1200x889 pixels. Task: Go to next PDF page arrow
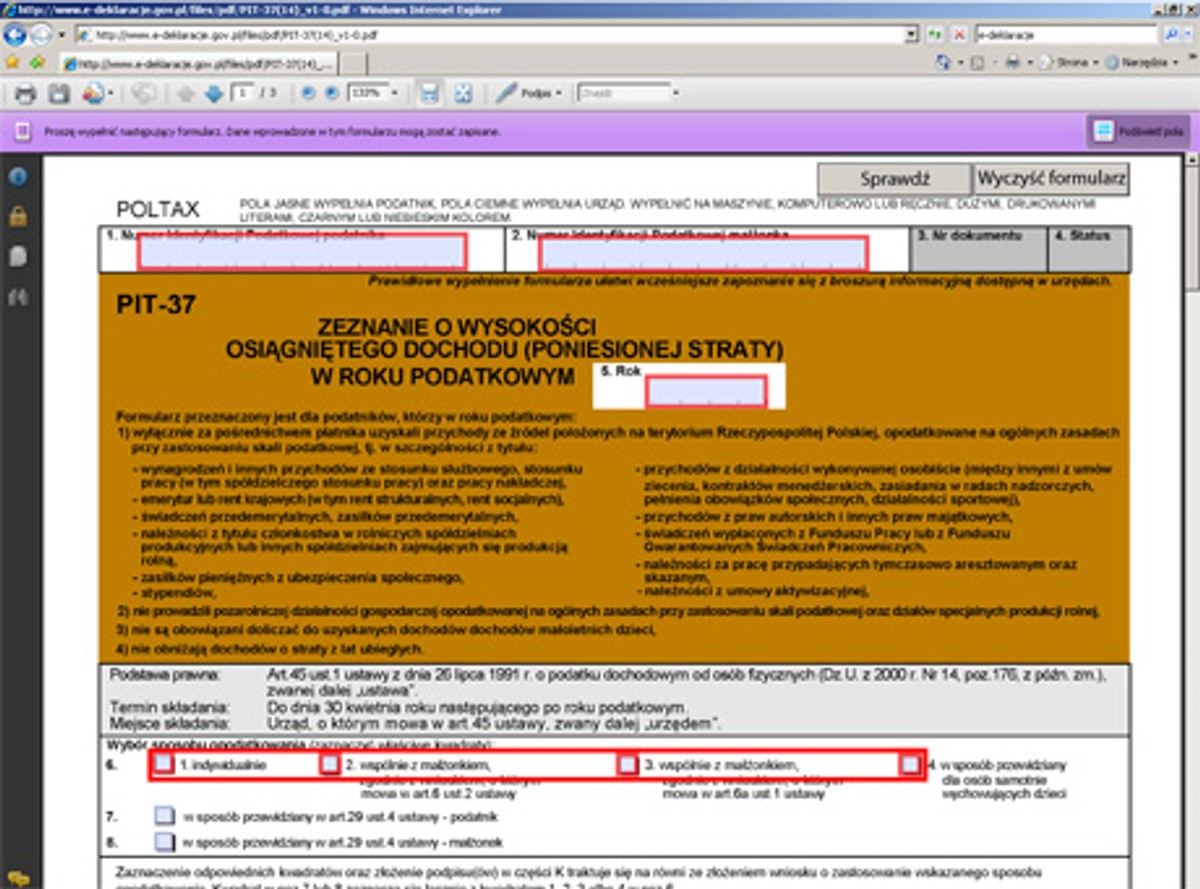coord(213,93)
